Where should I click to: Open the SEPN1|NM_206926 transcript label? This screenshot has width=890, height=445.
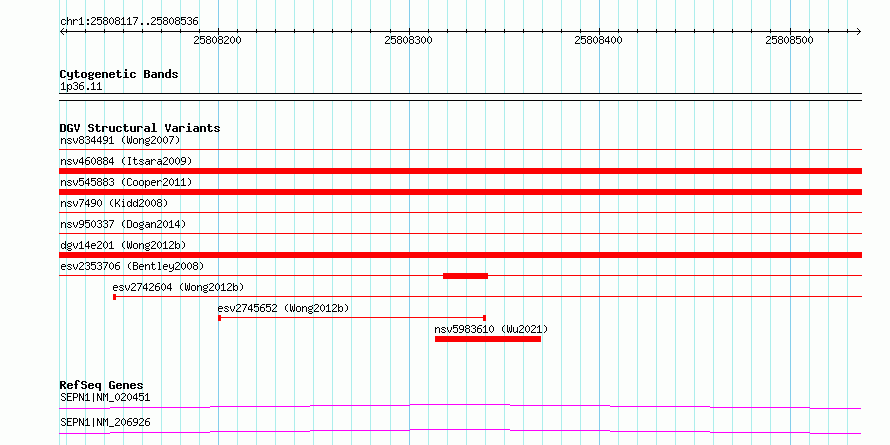click(x=105, y=422)
